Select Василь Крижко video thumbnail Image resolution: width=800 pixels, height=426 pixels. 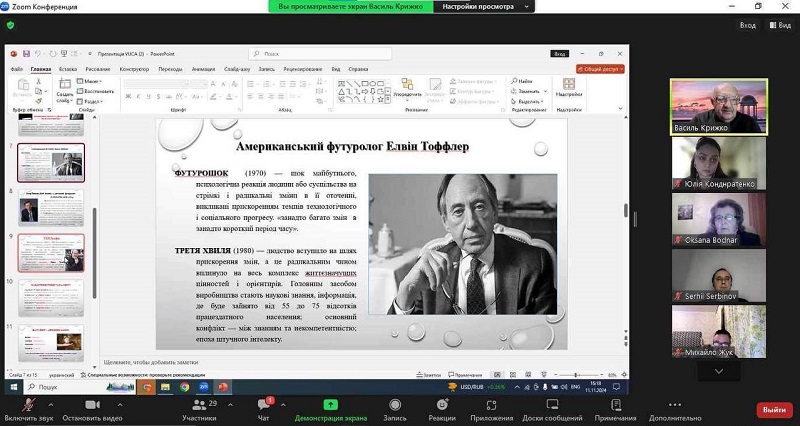tap(719, 107)
